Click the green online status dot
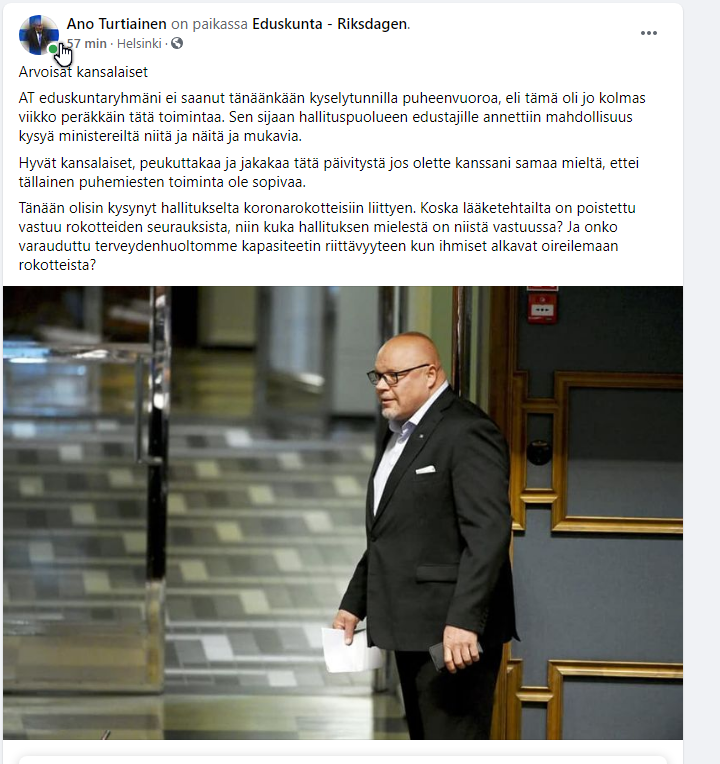 [53, 49]
